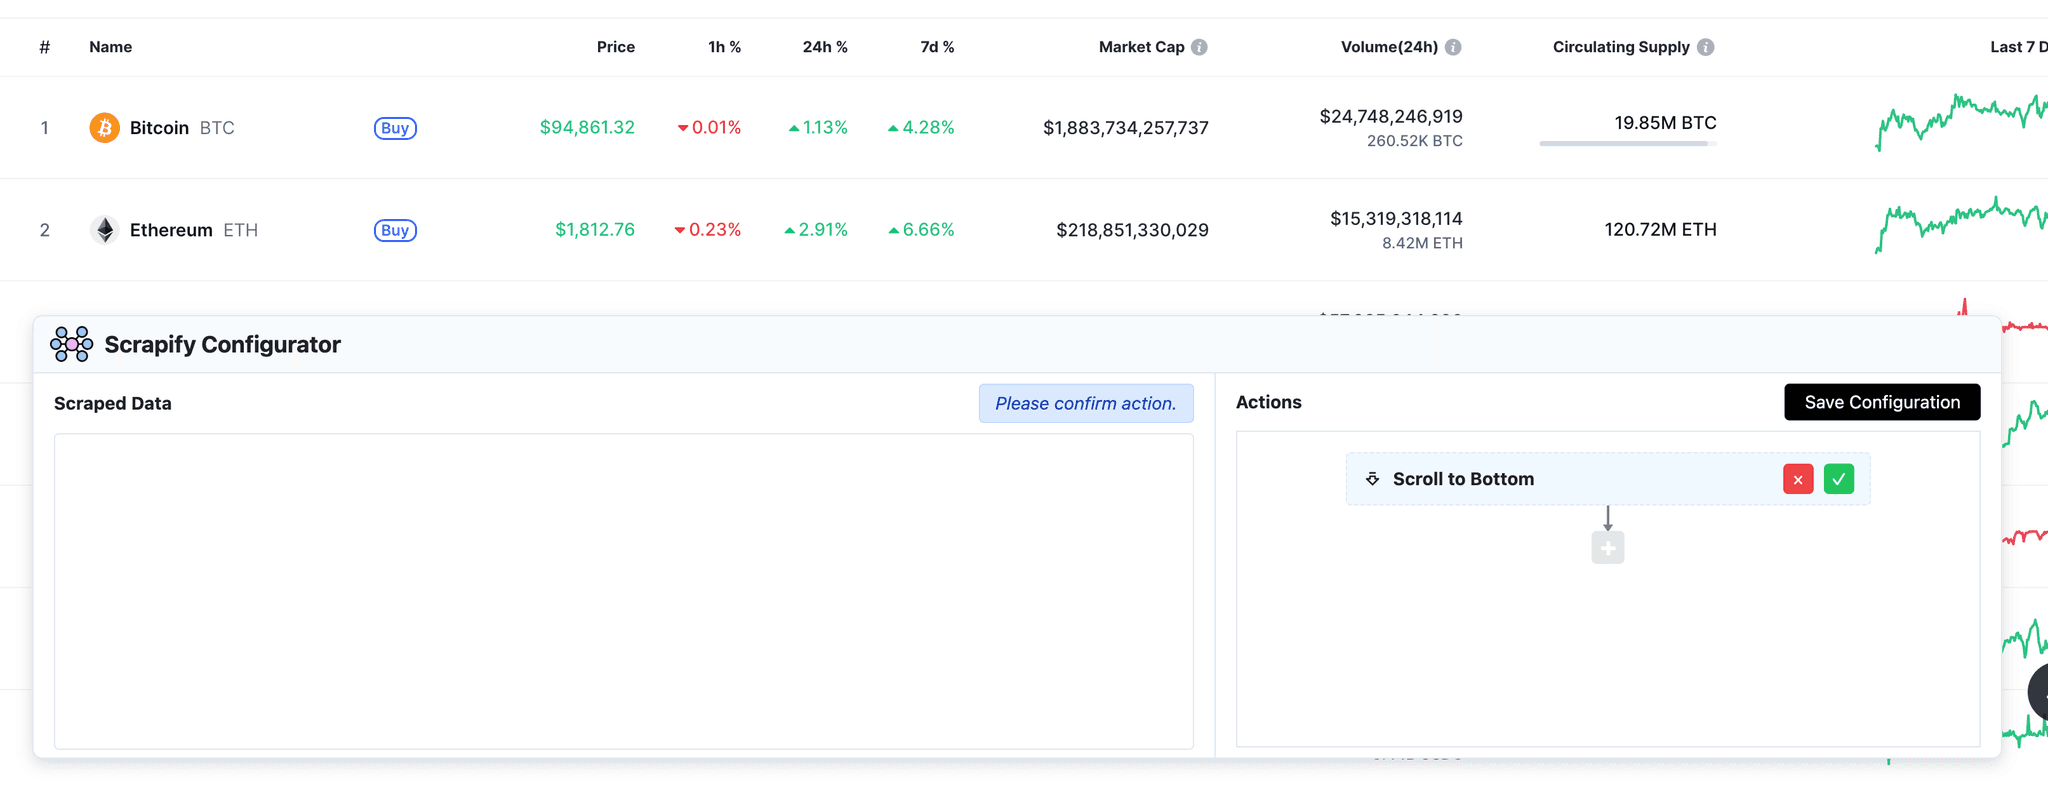The height and width of the screenshot is (785, 2048).
Task: Click Bitcoin's 7-day sparkline chart
Action: point(1961,122)
